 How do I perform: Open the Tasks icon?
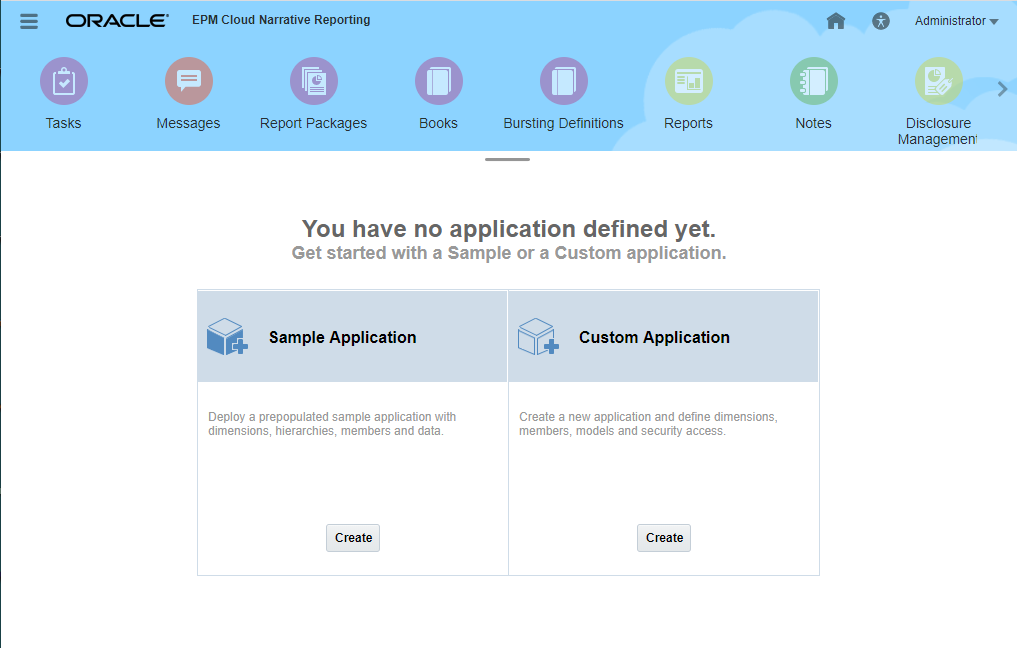click(64, 81)
